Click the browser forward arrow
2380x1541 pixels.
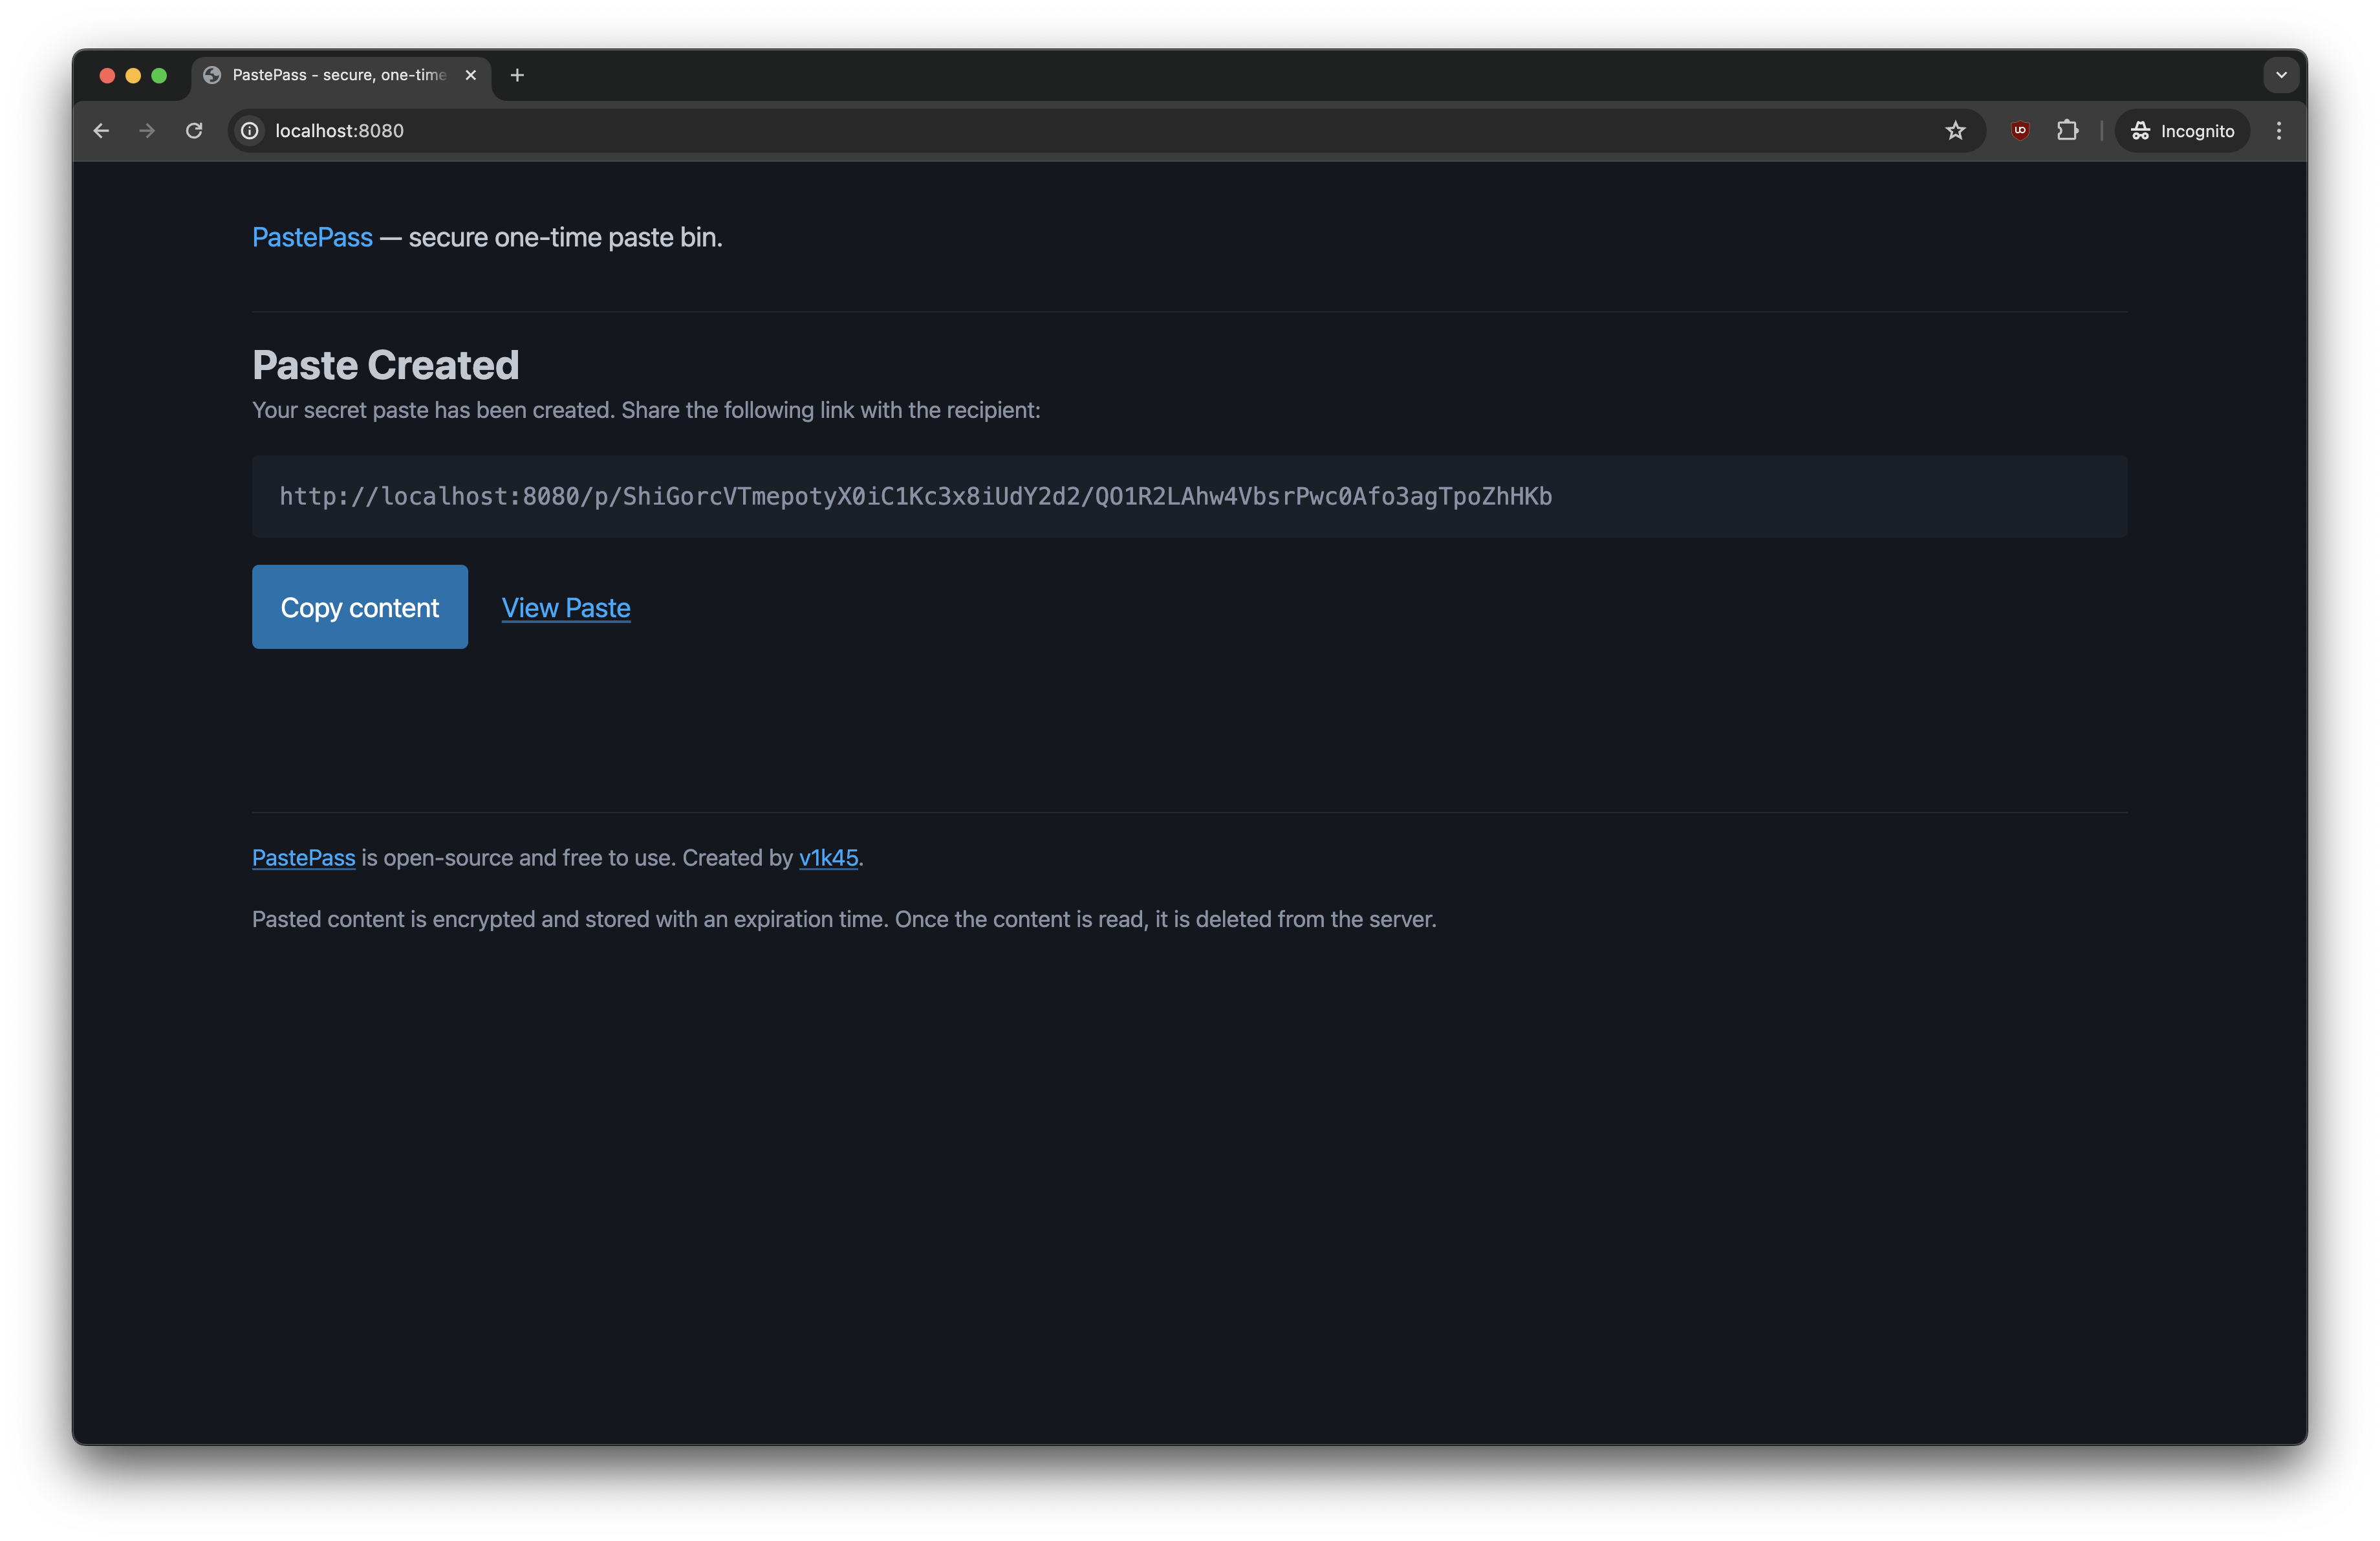click(x=147, y=131)
